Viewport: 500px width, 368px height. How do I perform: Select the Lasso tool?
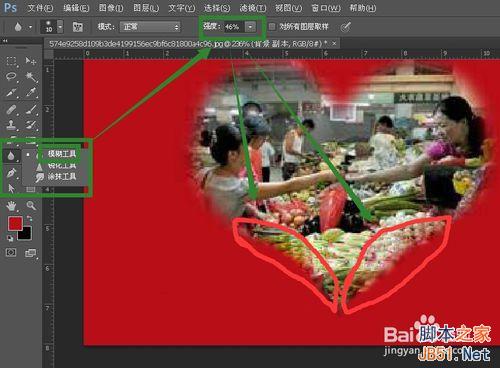coord(11,77)
